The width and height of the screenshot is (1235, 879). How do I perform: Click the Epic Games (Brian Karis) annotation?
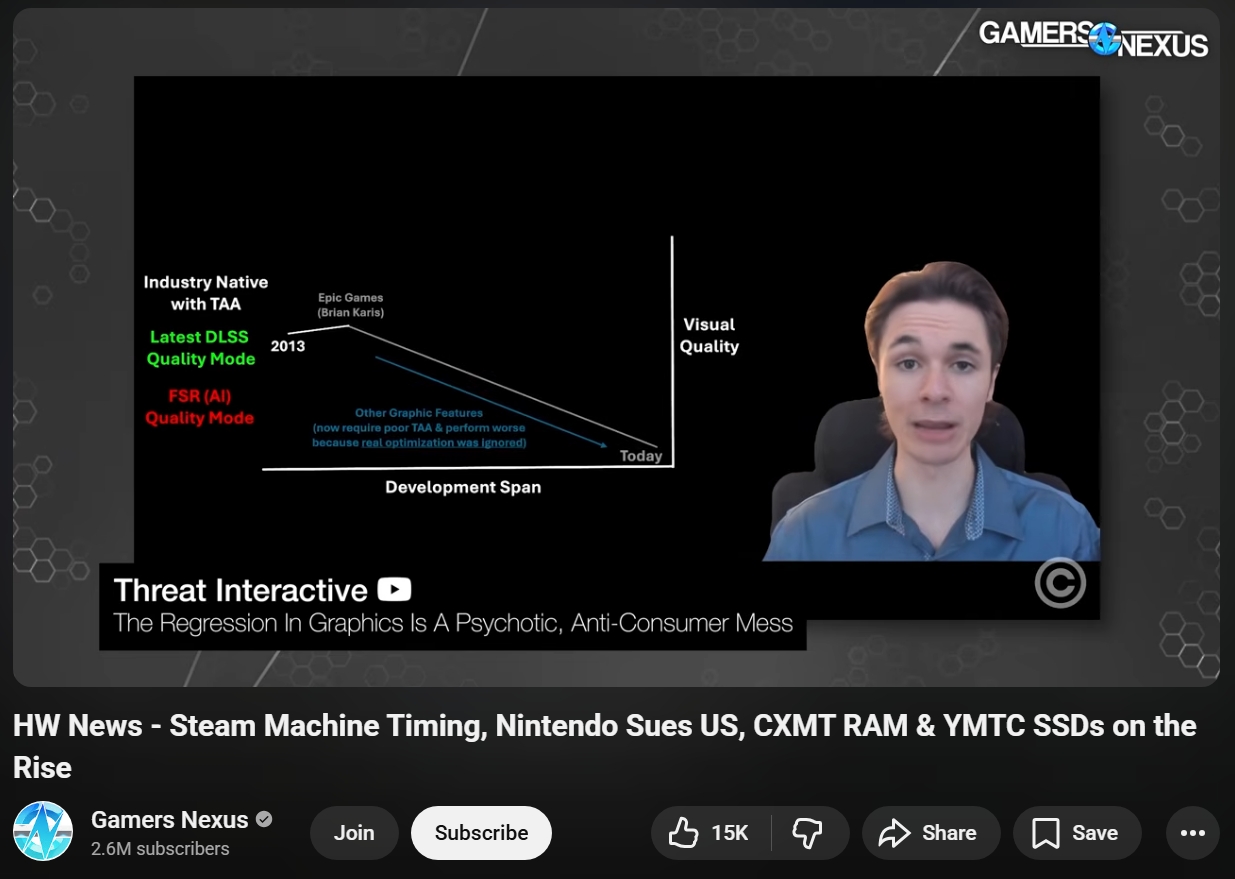coord(350,305)
